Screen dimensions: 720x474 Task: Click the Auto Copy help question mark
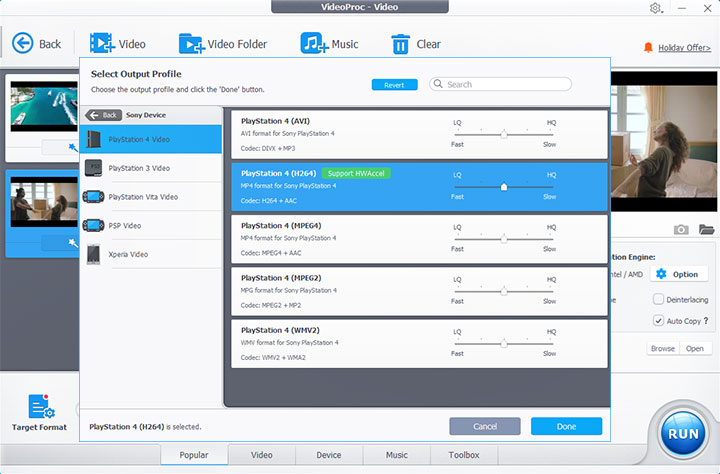tap(706, 321)
